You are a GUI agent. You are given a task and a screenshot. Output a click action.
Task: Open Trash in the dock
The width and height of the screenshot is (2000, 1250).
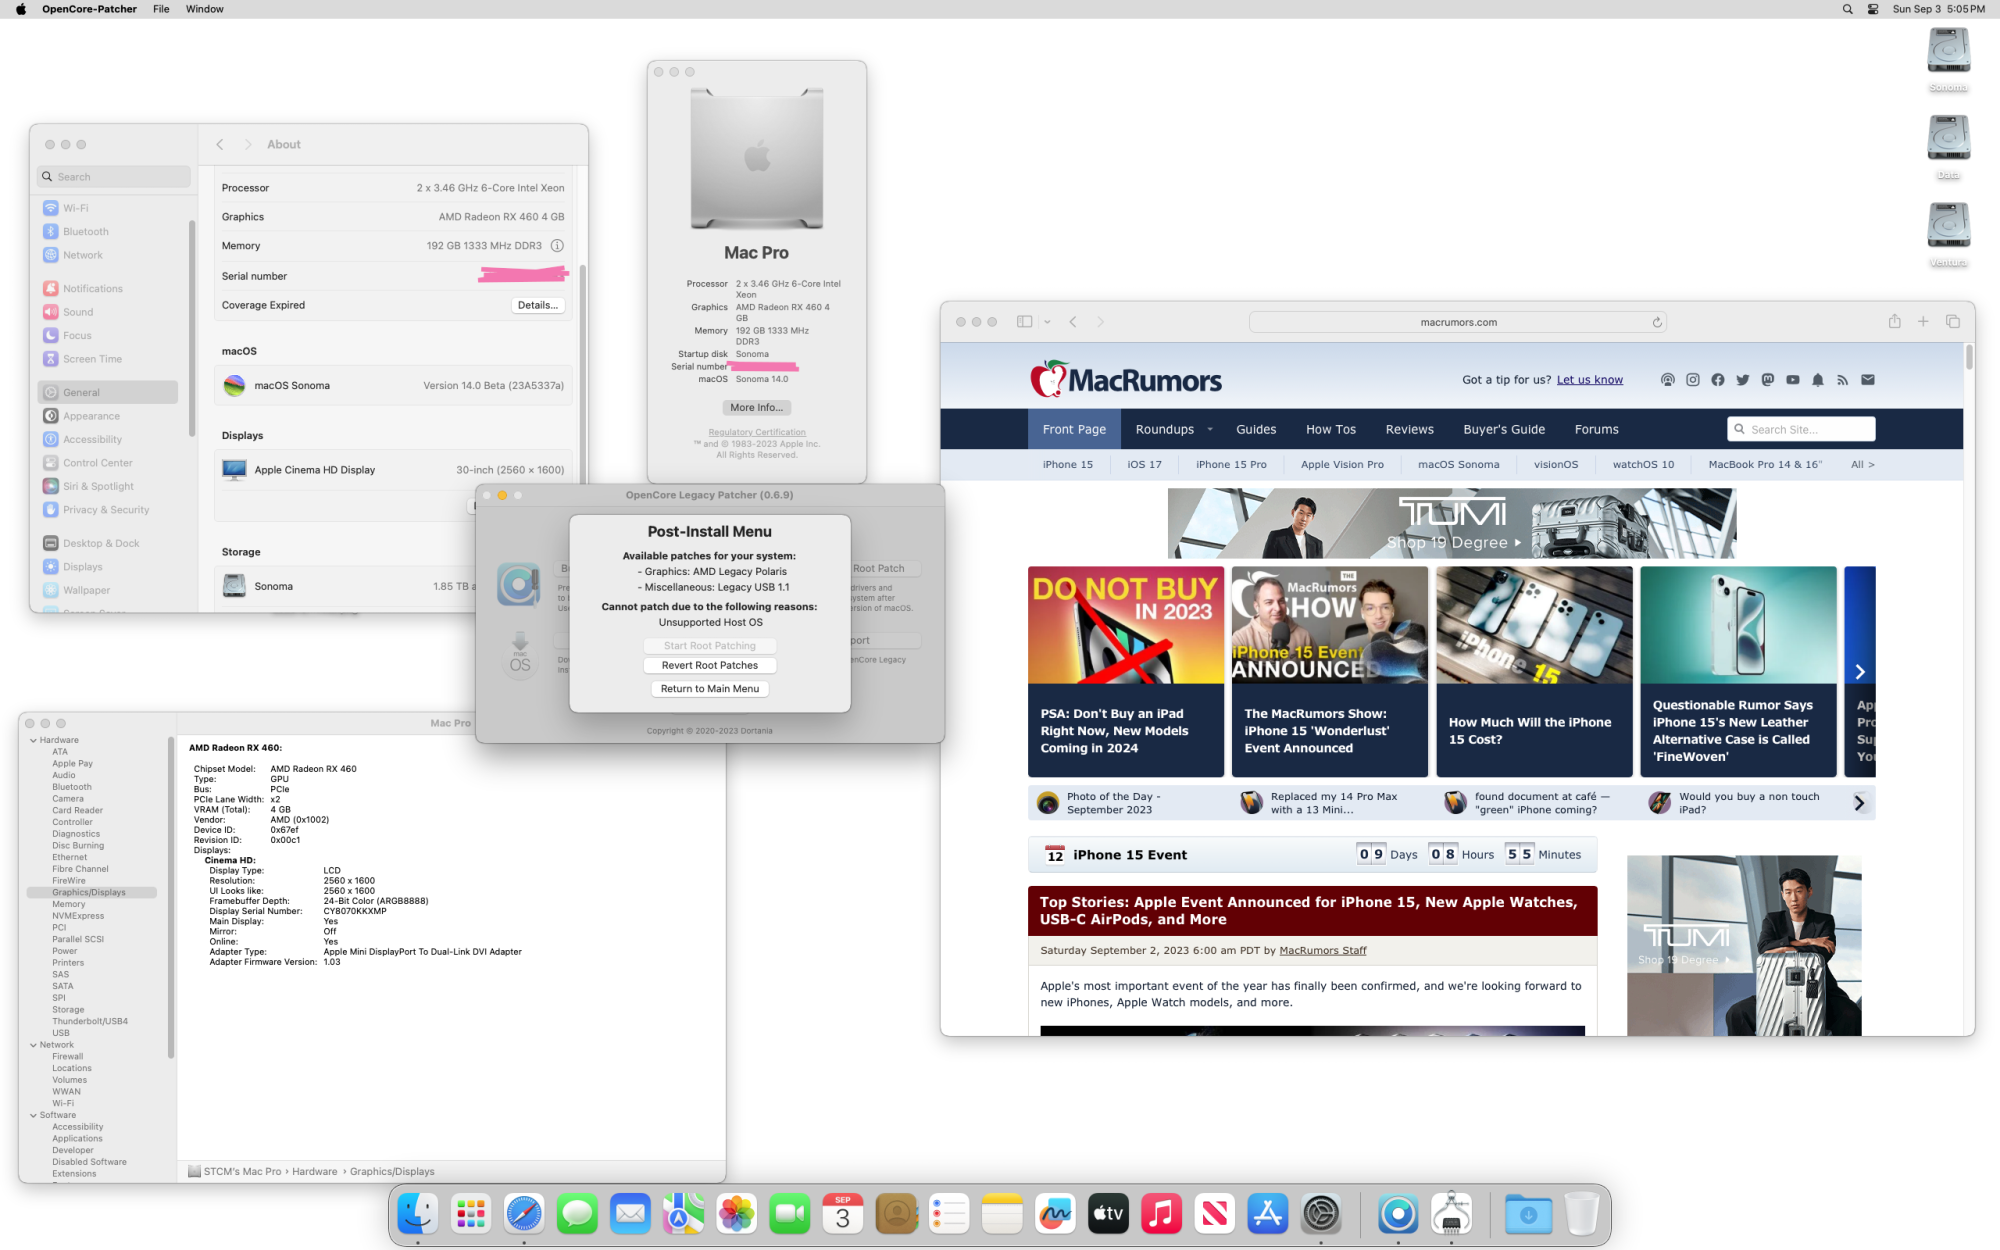(x=1581, y=1214)
